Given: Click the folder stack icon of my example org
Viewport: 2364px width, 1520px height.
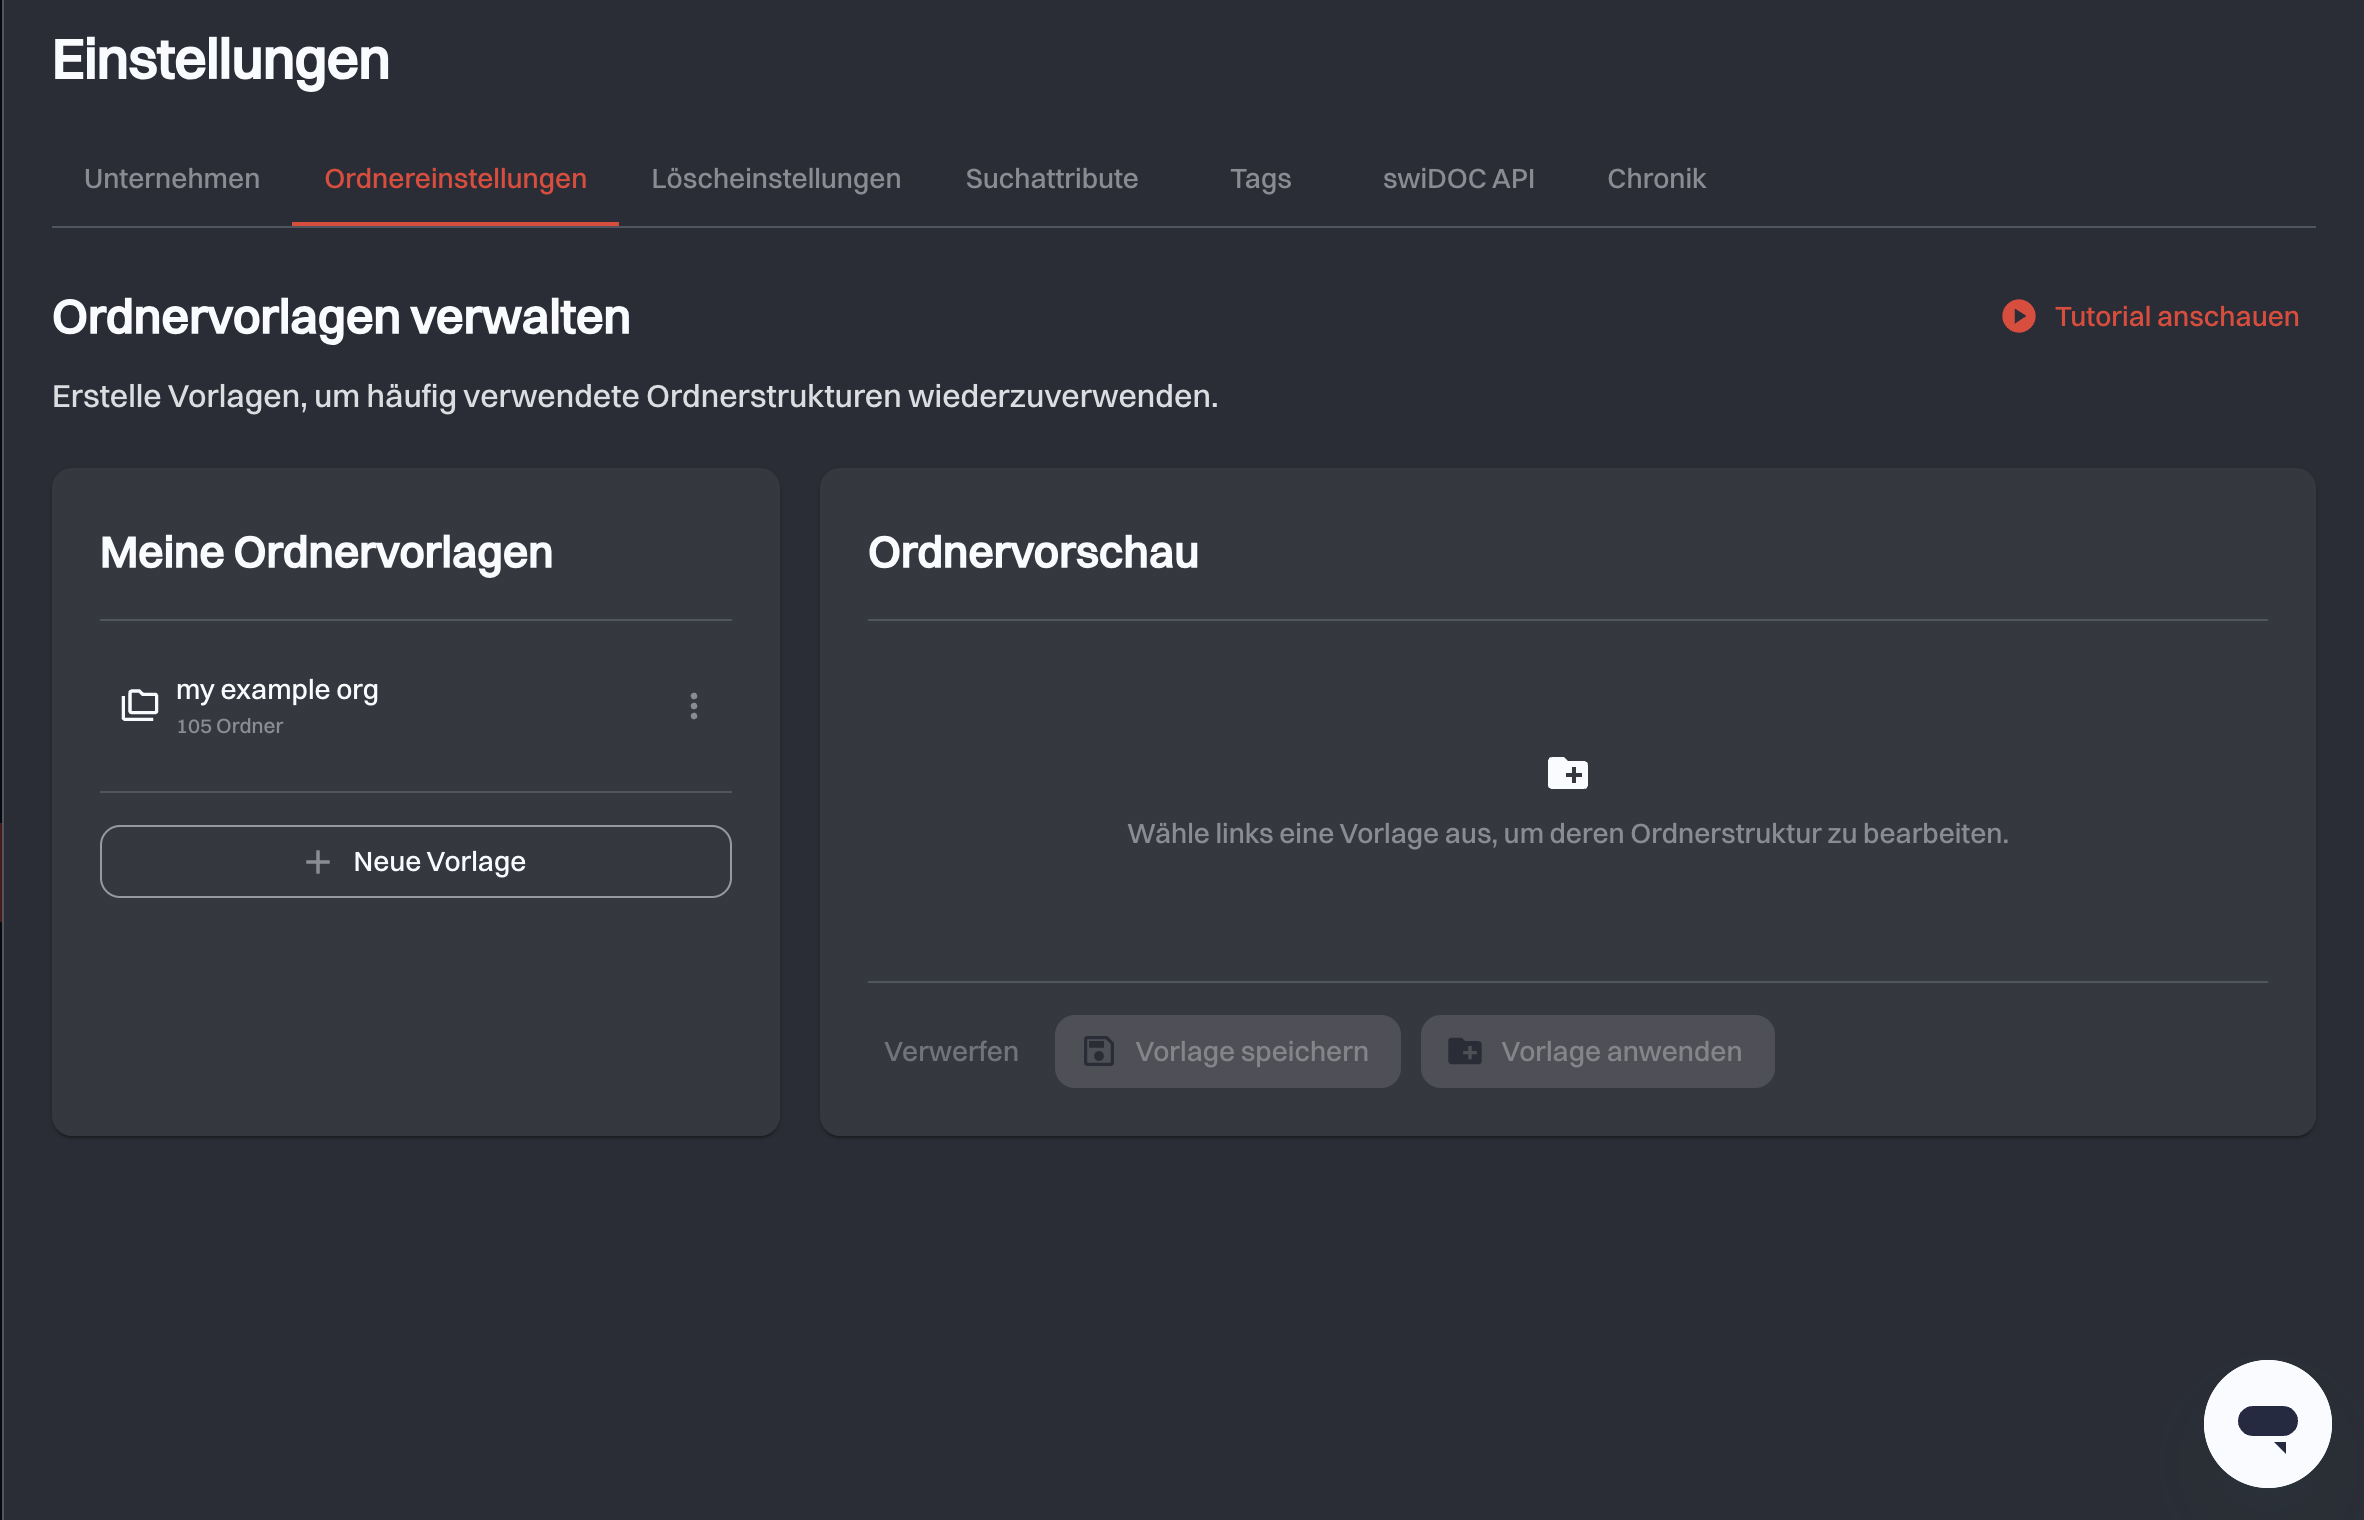Looking at the screenshot, I should [x=140, y=705].
